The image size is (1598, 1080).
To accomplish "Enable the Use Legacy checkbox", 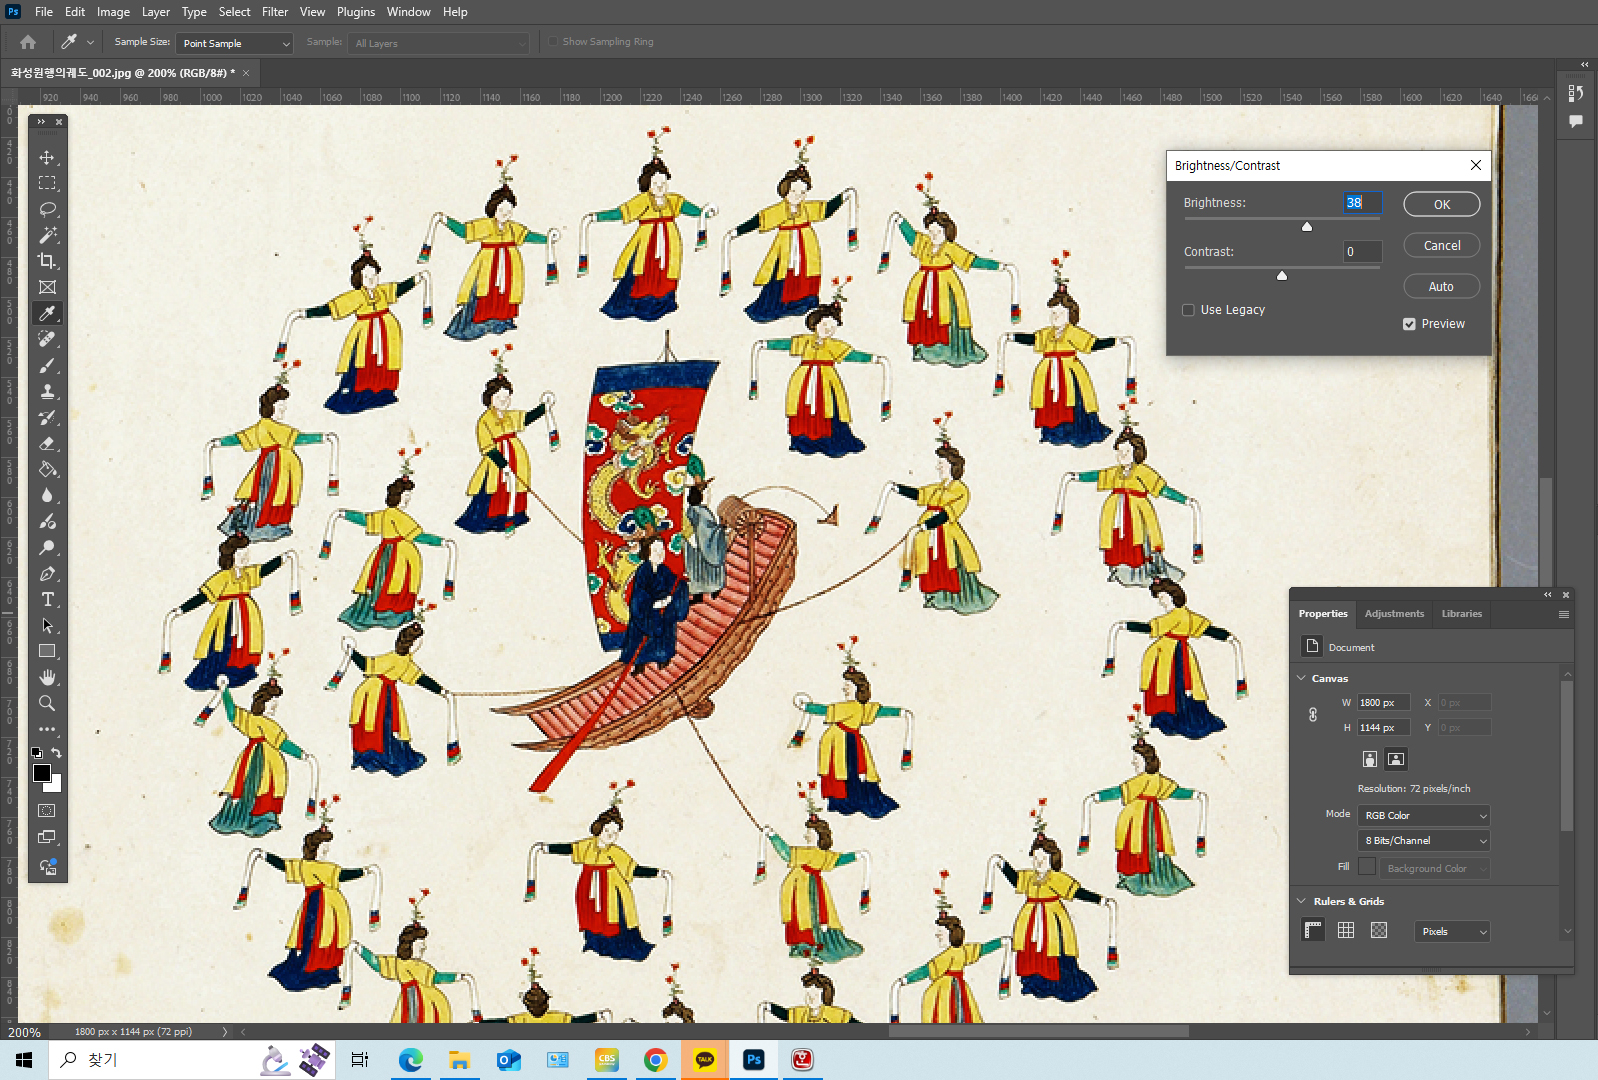I will tap(1188, 310).
